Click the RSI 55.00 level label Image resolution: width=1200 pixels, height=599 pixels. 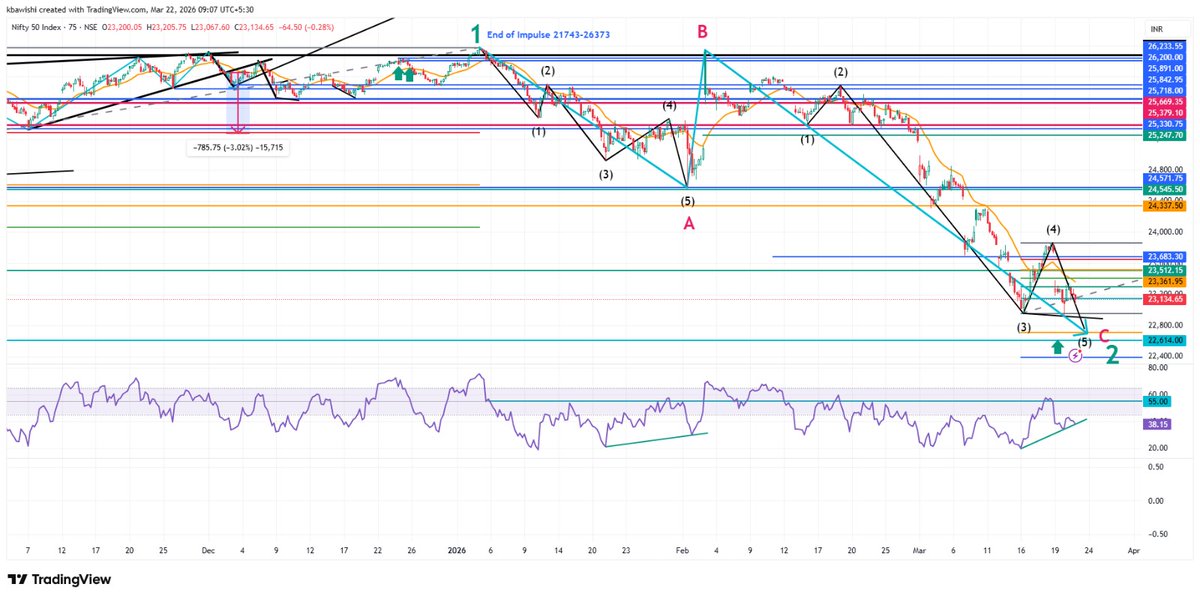[1158, 401]
